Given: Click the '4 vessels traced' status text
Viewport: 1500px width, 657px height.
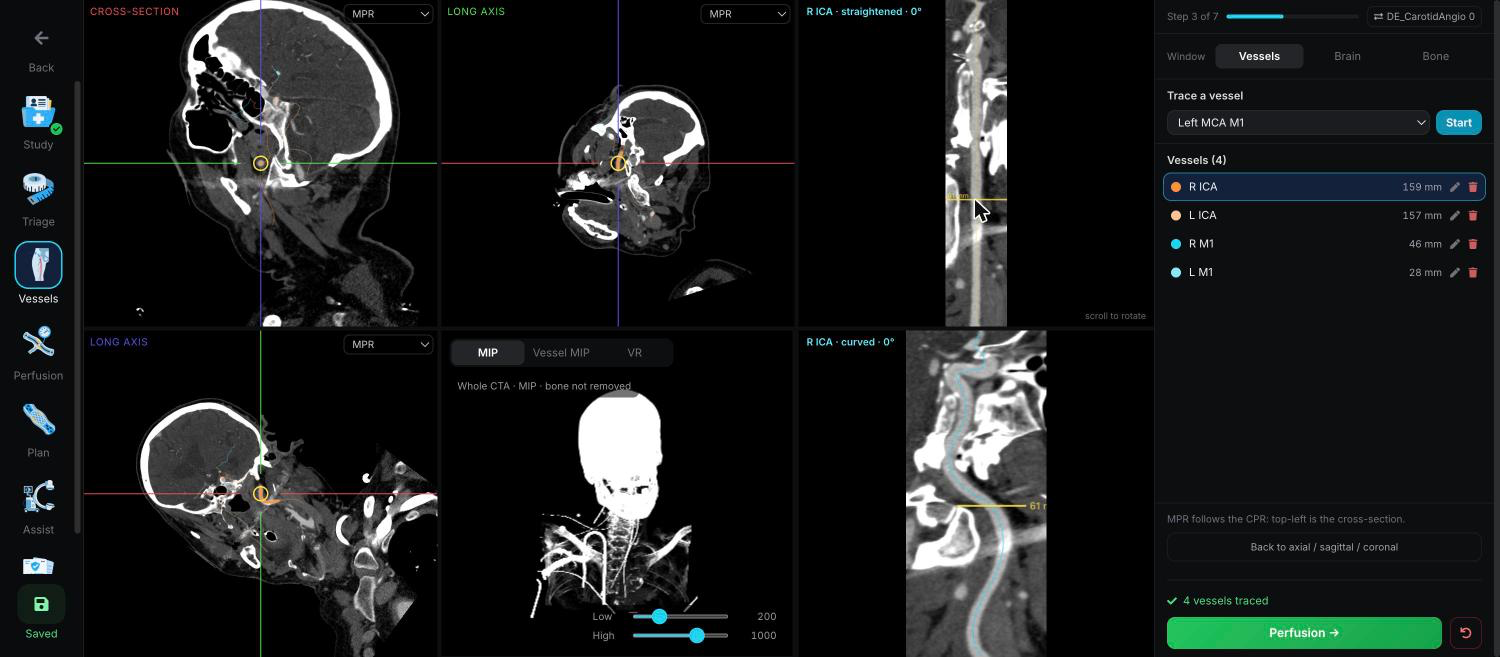Looking at the screenshot, I should pos(1225,601).
